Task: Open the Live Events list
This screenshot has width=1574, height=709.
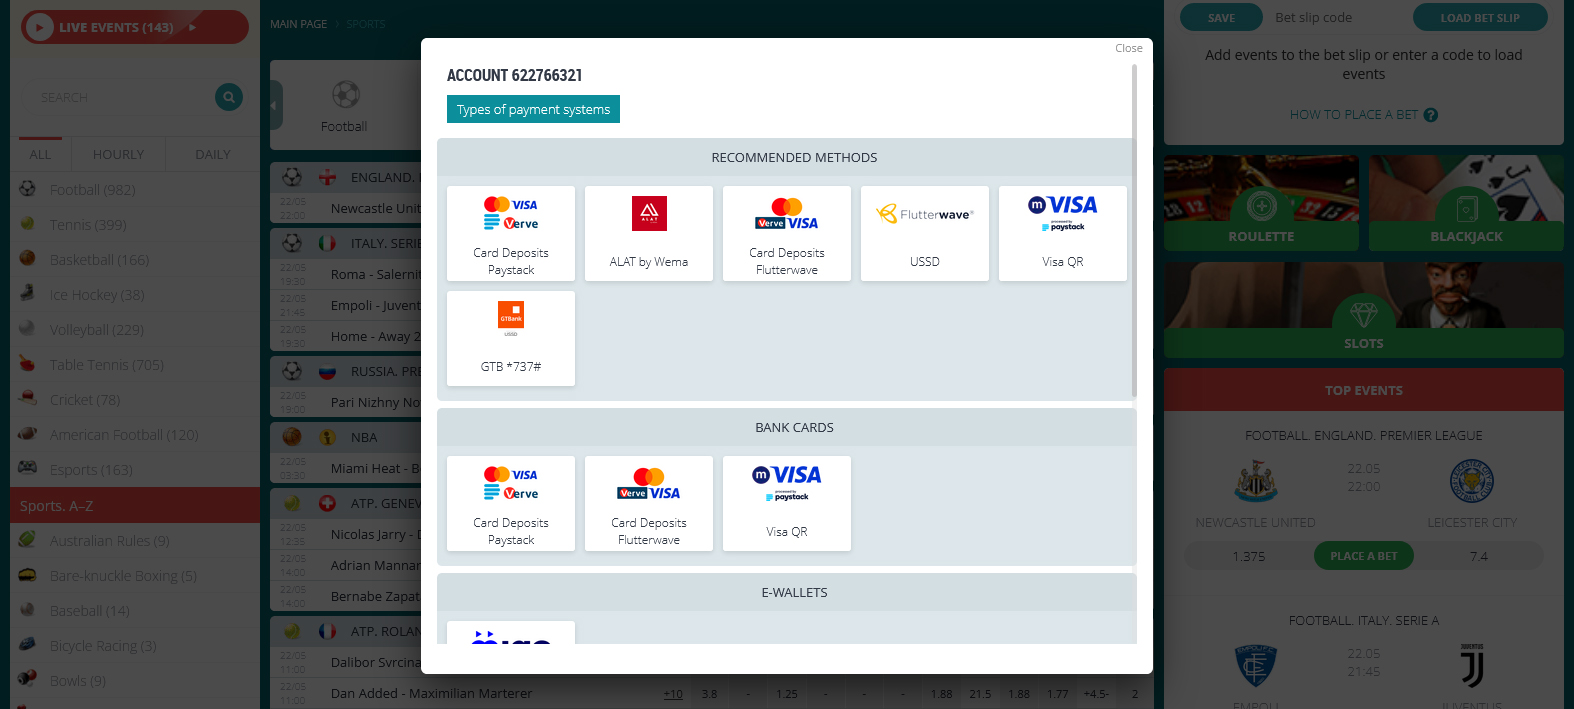Action: pyautogui.click(x=135, y=27)
